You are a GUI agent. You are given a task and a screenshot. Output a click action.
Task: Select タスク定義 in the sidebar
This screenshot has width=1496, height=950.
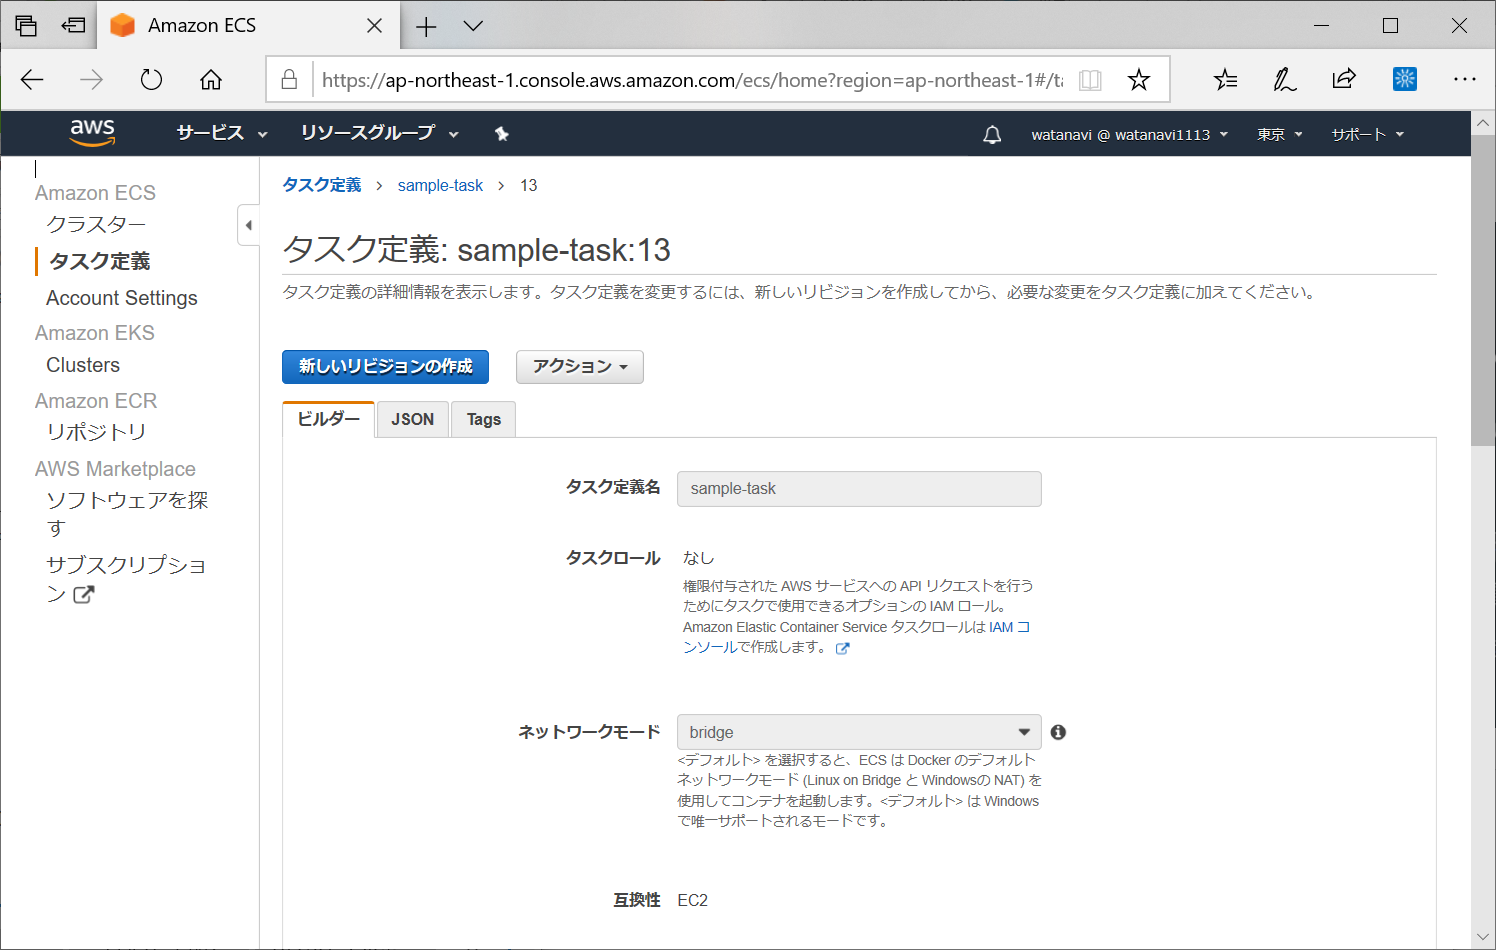click(x=100, y=262)
